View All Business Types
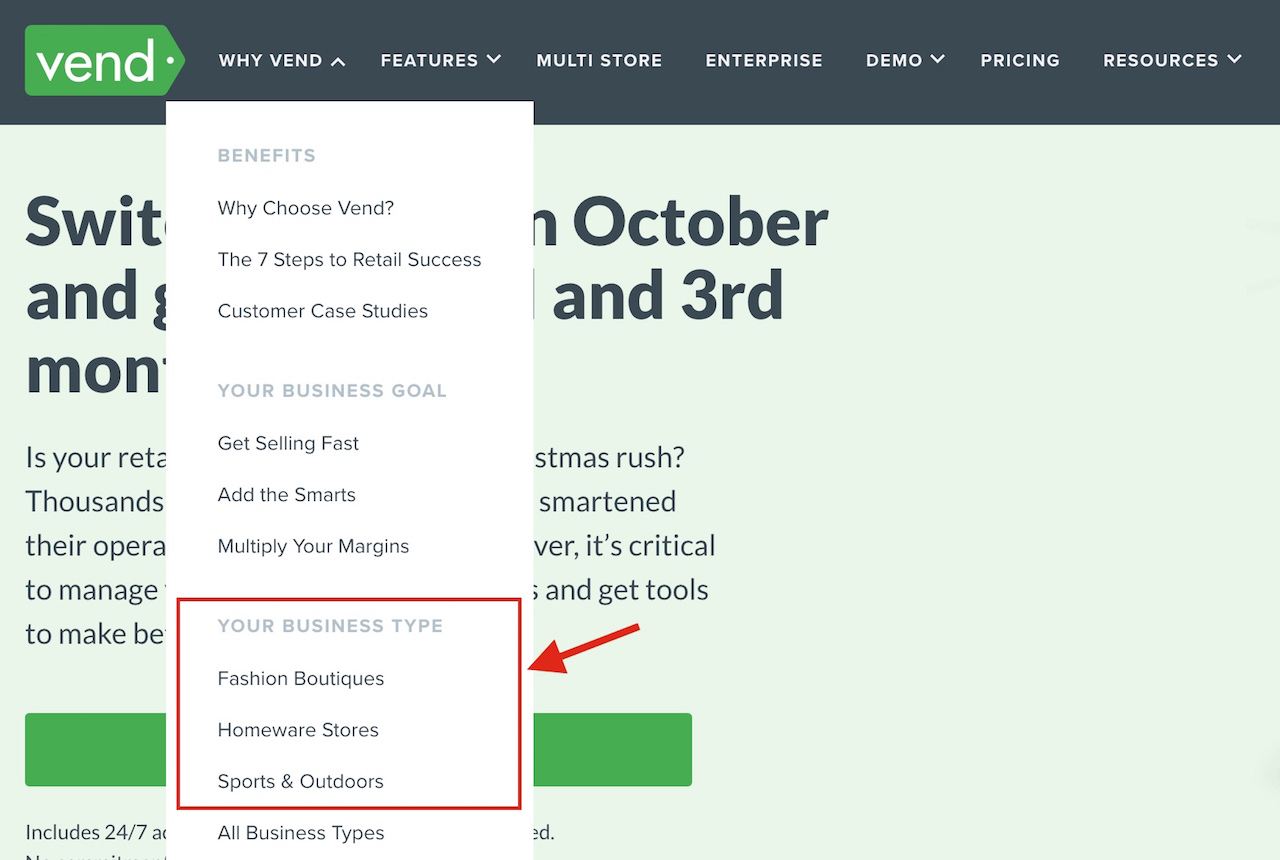The height and width of the screenshot is (860, 1280). pos(301,833)
